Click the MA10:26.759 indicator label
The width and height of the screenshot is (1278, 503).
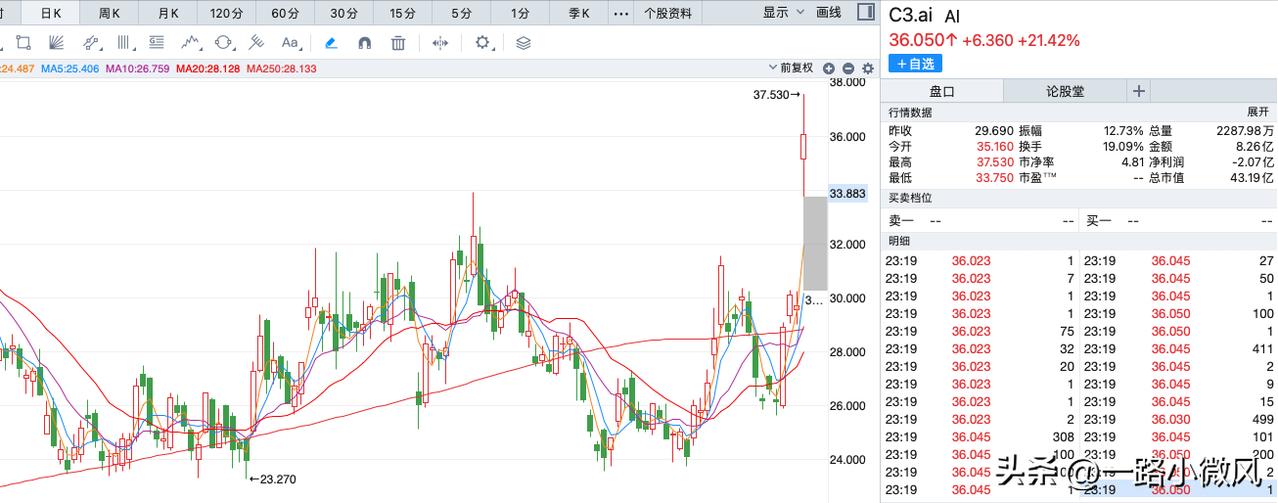point(137,68)
